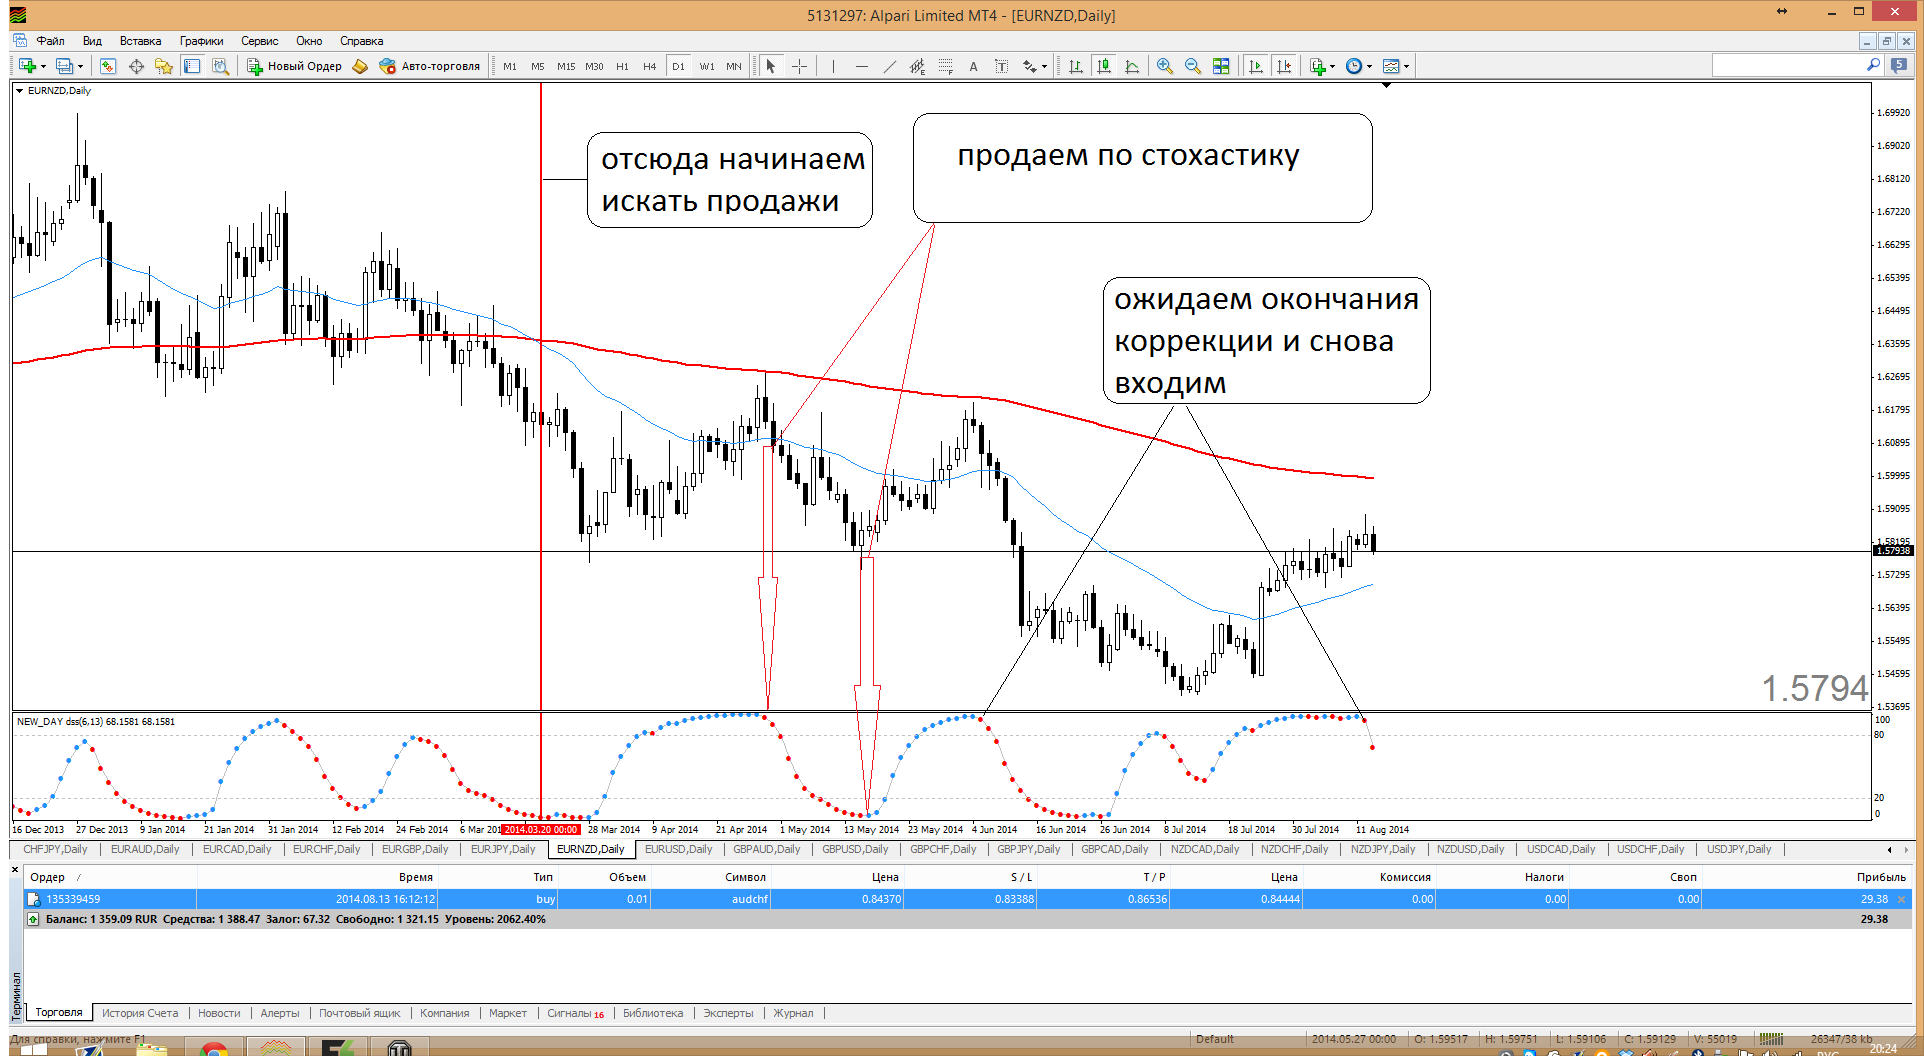The image size is (1924, 1056).
Task: Expand the arrows objects dropdown
Action: click(x=1045, y=67)
